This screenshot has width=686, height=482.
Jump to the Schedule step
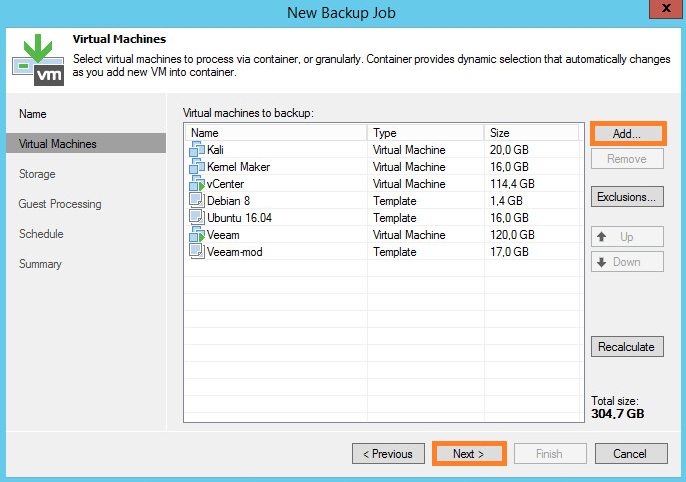tap(41, 234)
